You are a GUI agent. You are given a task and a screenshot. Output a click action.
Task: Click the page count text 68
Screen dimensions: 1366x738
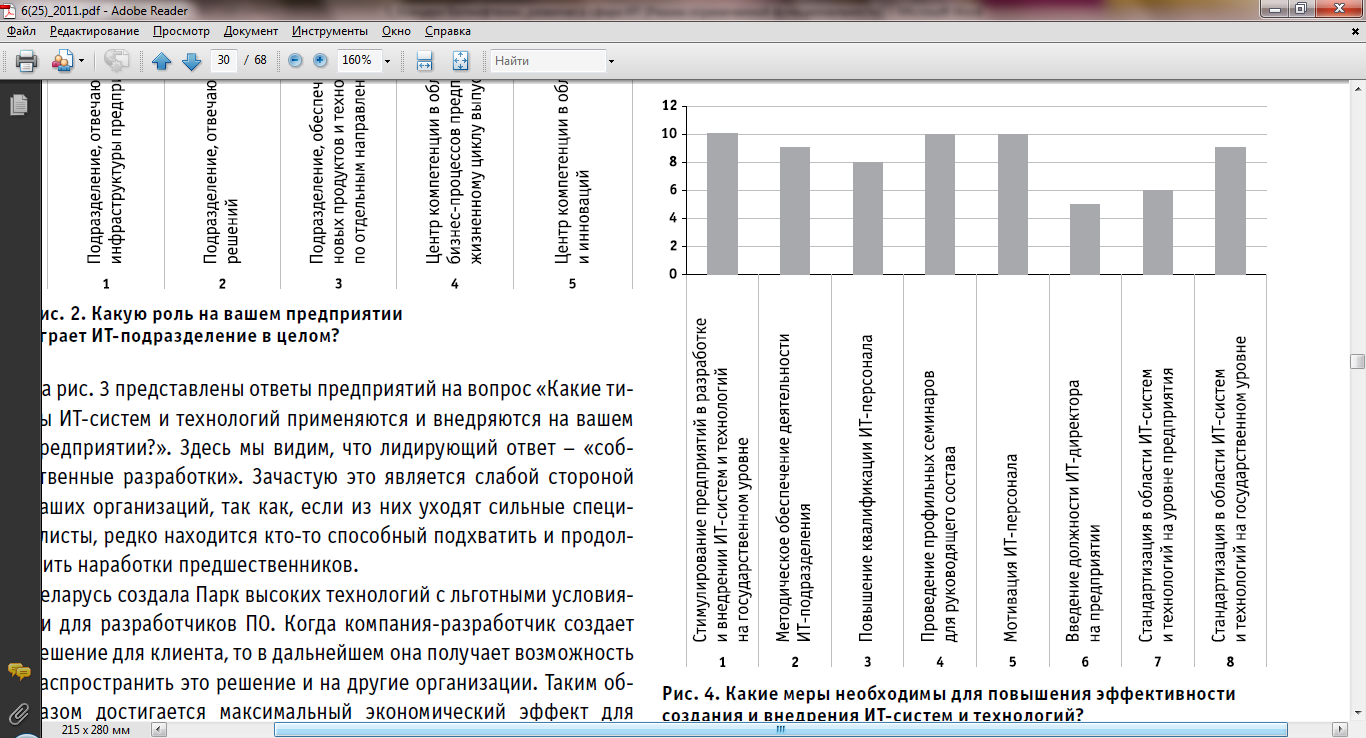coord(260,61)
